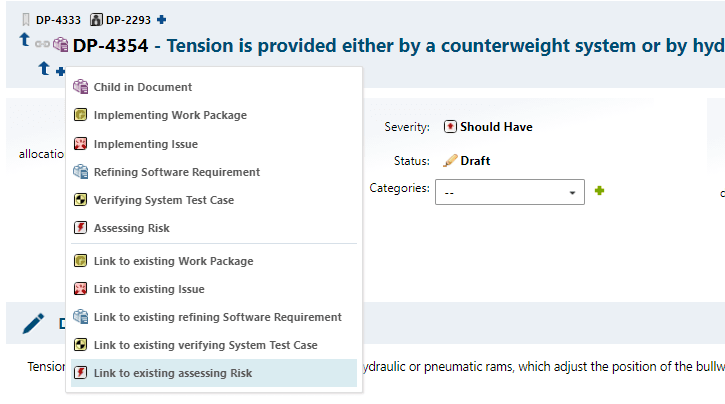Viewport: 725px width, 404px height.
Task: Click the blue plus next to DP-2293
Action: click(x=162, y=19)
